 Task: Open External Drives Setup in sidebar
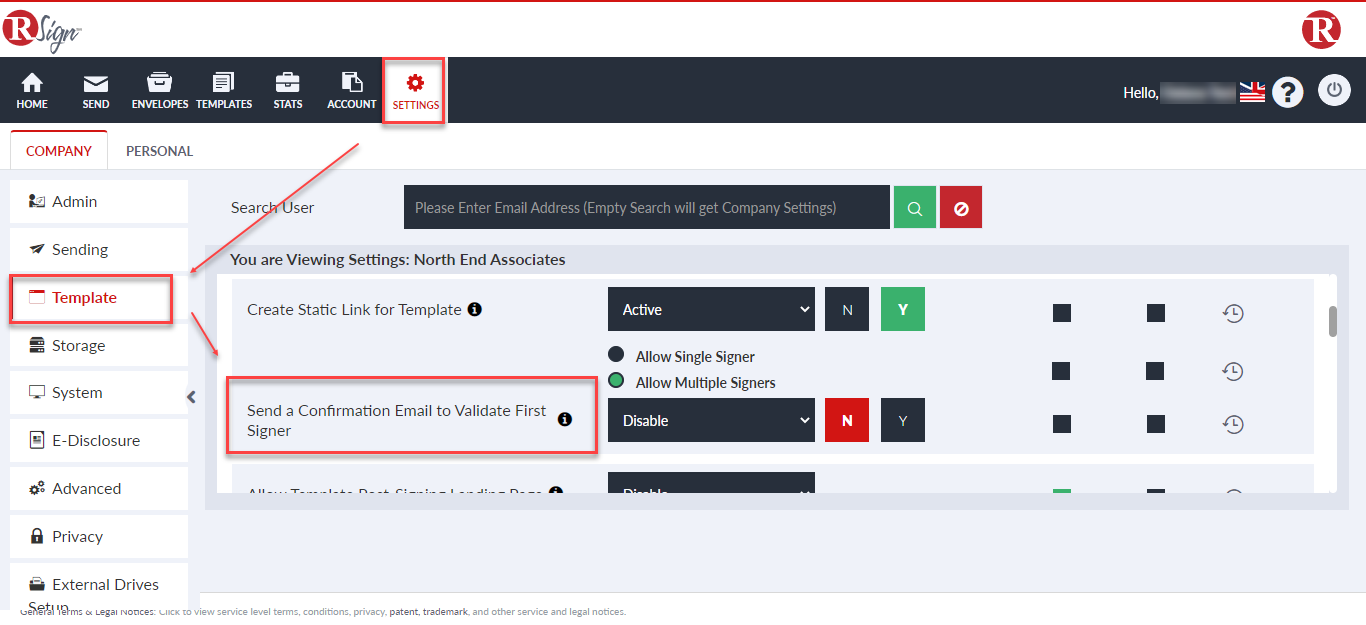[x=99, y=587]
